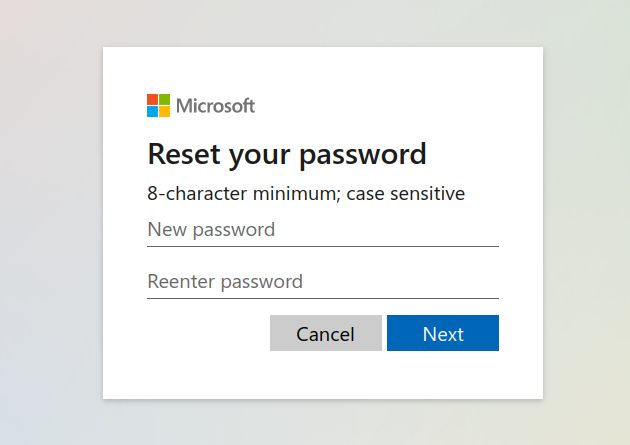Click the underline beneath New password field
The width and height of the screenshot is (630, 445).
click(x=323, y=246)
